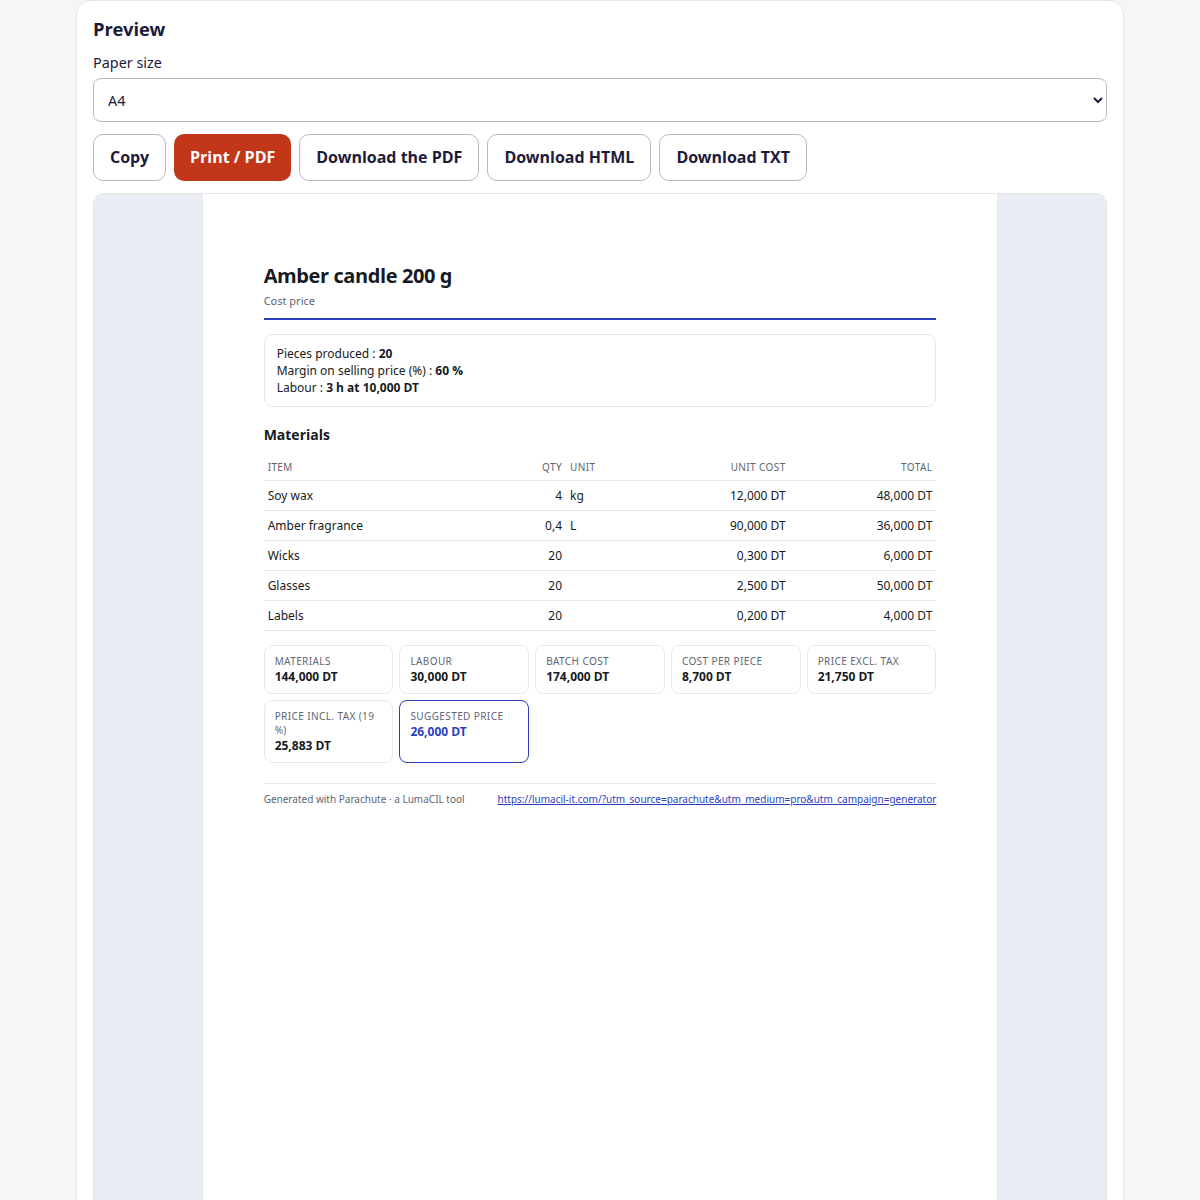
Task: Click the Price excl. tax '21,750 DT'
Action: (x=845, y=677)
